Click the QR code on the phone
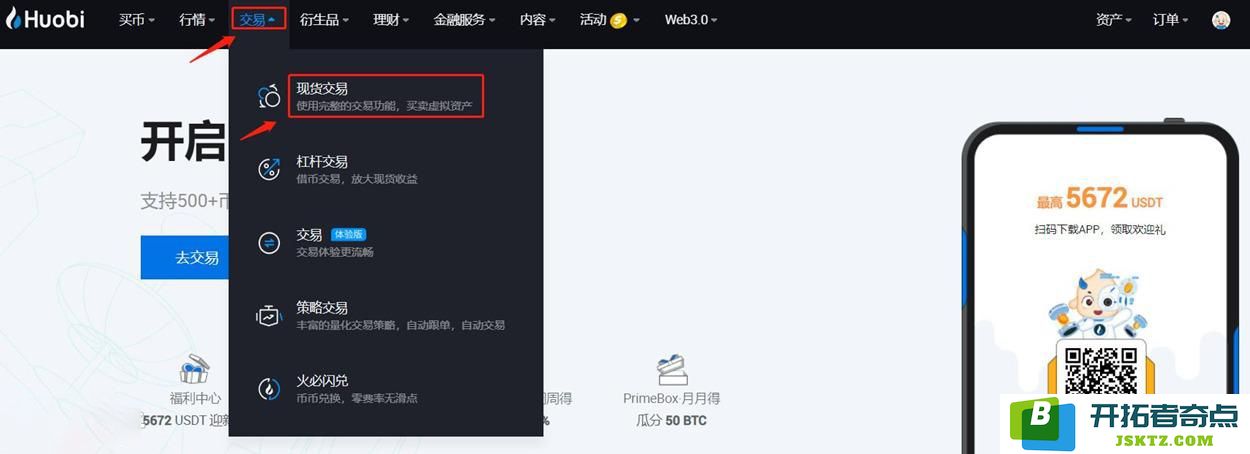 1100,370
